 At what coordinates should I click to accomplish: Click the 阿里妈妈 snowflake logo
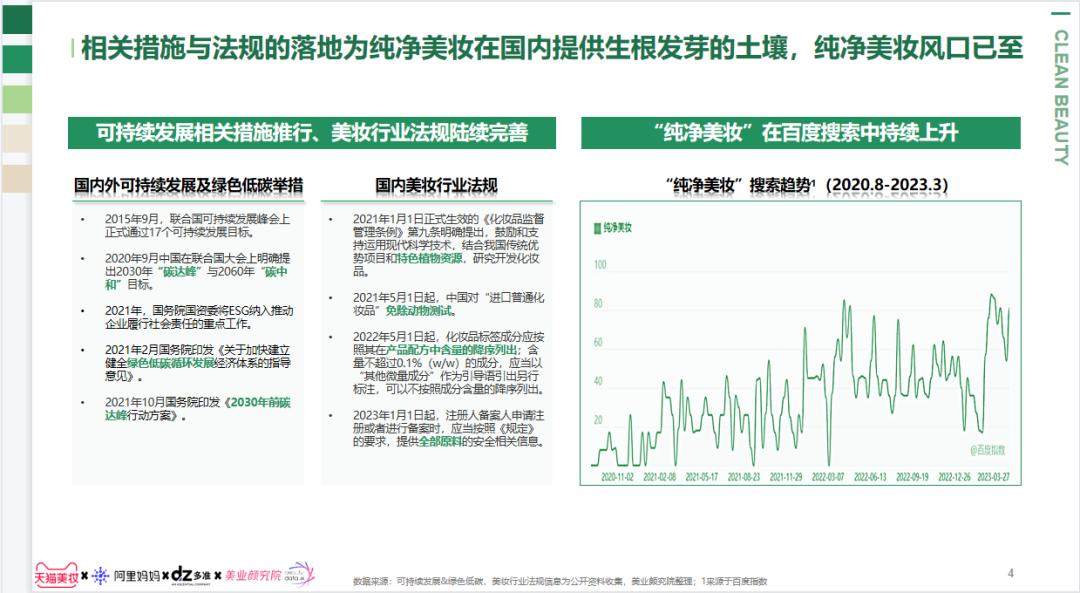(x=101, y=574)
